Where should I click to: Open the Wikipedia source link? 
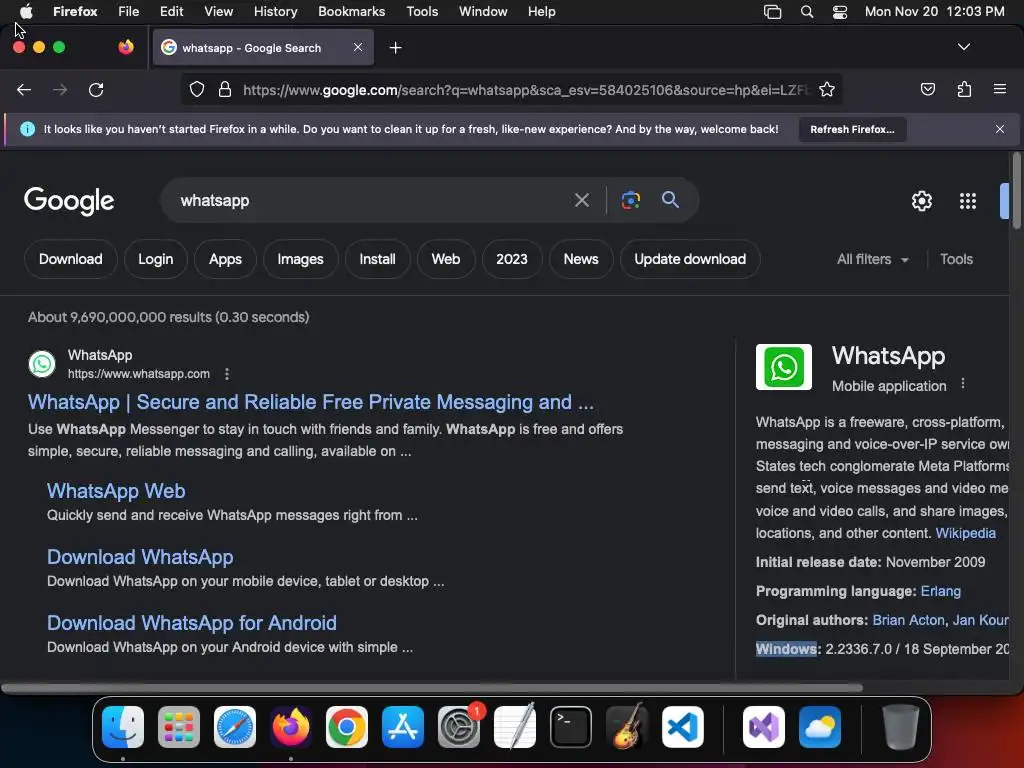[x=965, y=533]
